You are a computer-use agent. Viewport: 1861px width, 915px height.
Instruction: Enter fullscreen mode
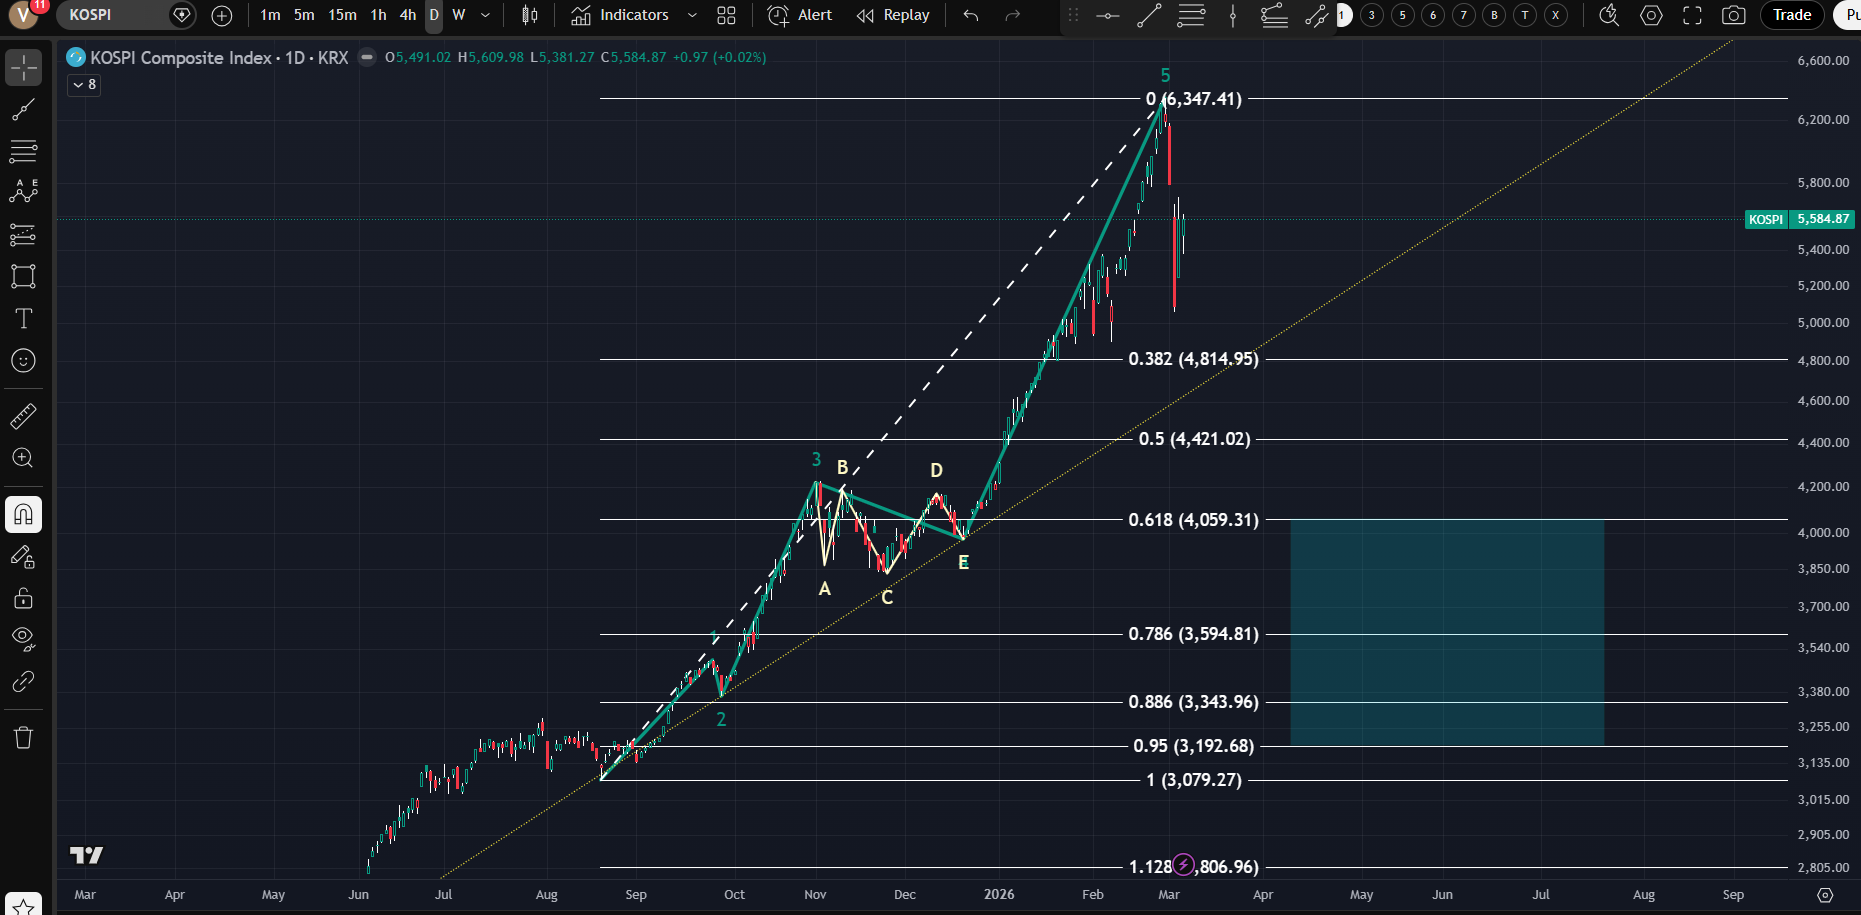[x=1692, y=15]
